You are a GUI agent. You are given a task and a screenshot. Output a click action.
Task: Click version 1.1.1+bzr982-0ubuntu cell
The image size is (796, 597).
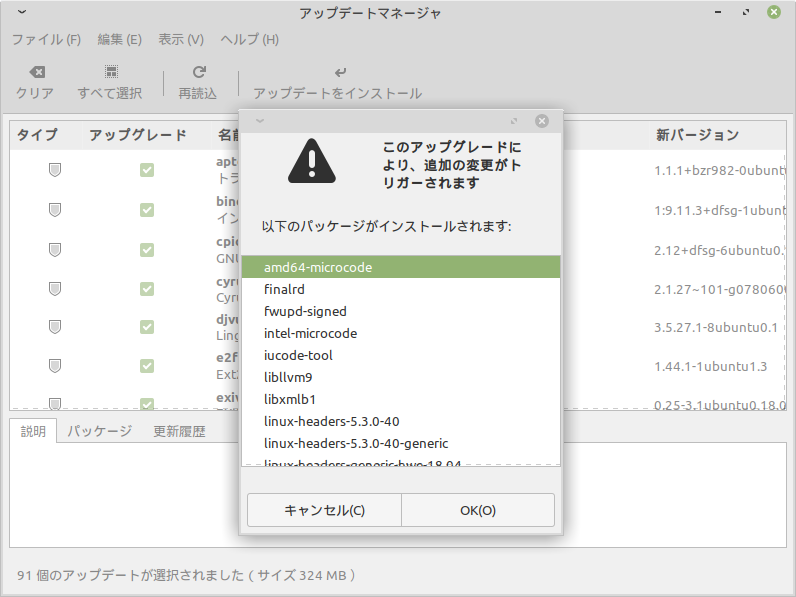[720, 171]
